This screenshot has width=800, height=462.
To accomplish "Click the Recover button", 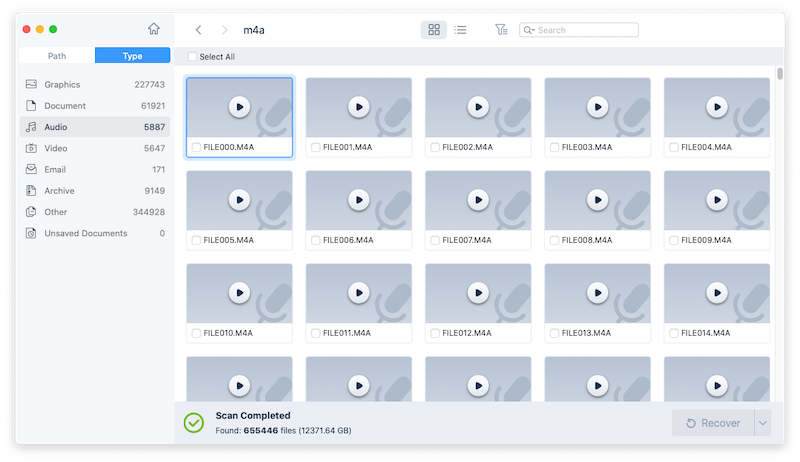I will (x=713, y=423).
